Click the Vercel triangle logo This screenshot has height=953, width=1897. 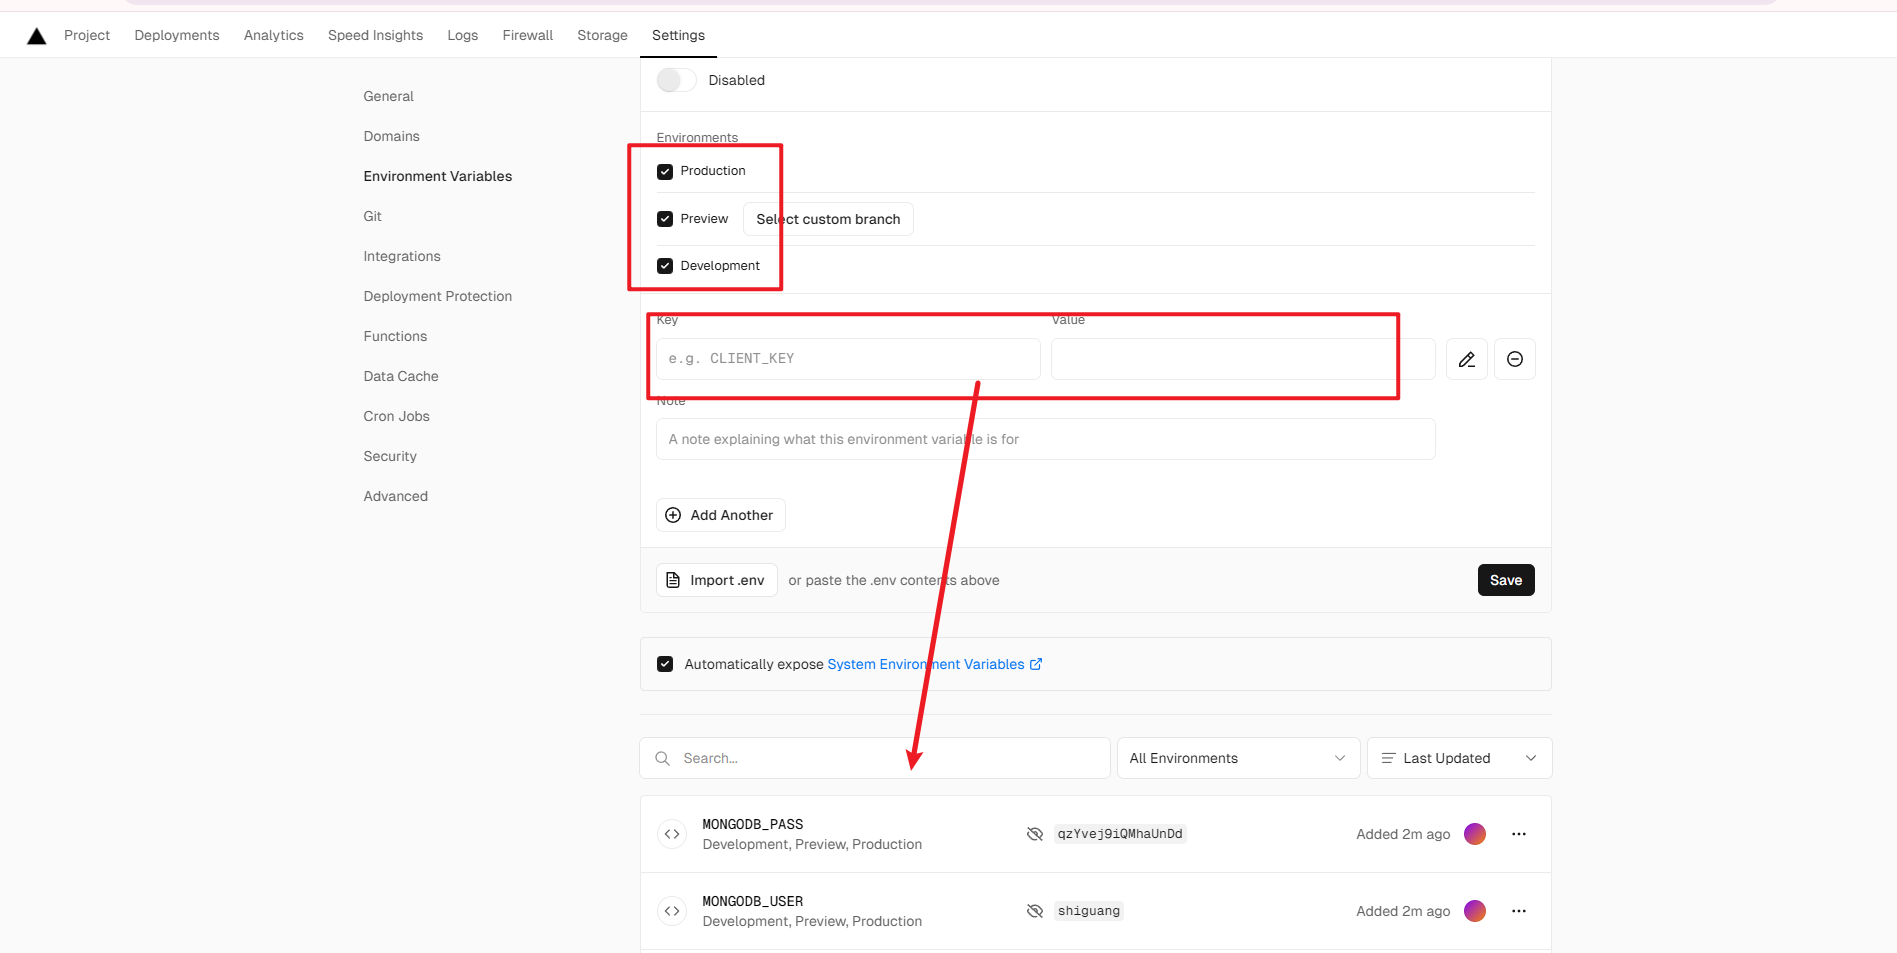pos(37,36)
